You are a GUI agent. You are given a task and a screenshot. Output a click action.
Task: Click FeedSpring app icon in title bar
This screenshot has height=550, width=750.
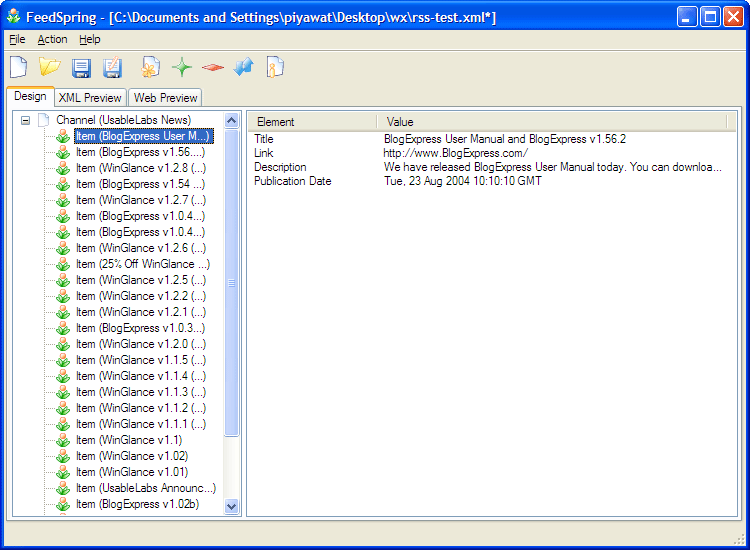(14, 17)
